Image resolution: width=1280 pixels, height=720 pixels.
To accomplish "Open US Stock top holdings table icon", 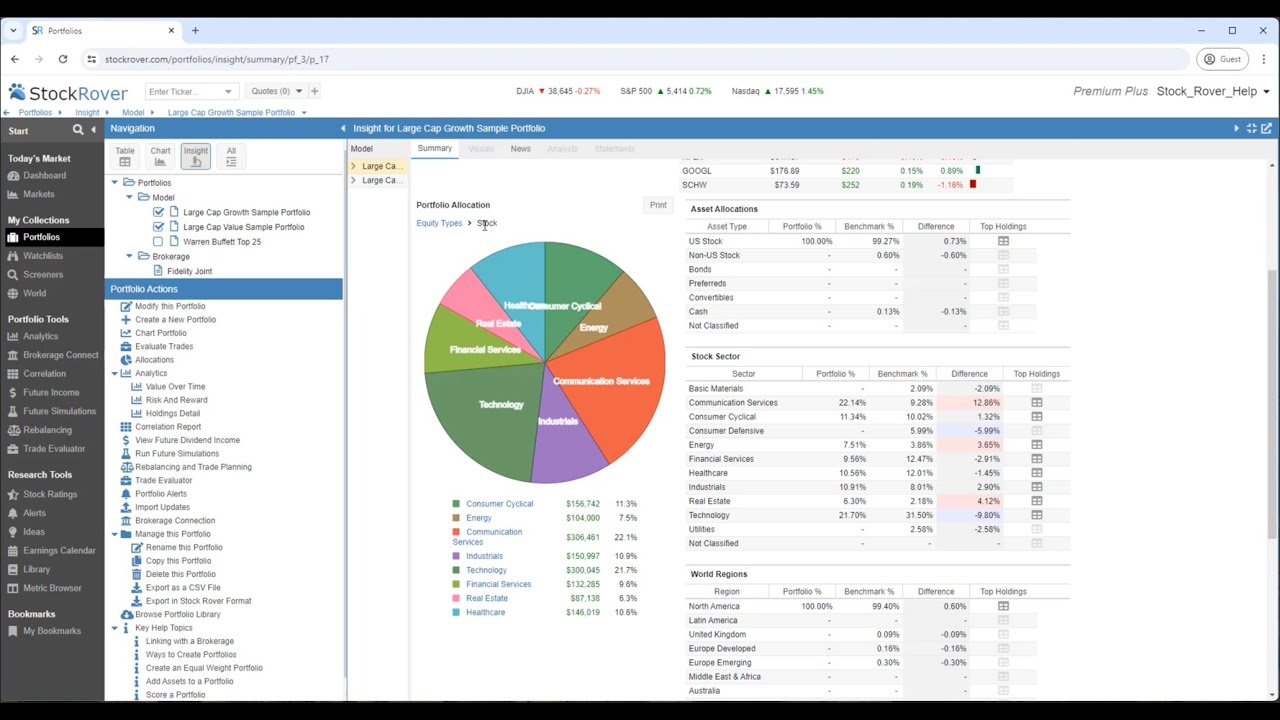I will pos(1003,241).
